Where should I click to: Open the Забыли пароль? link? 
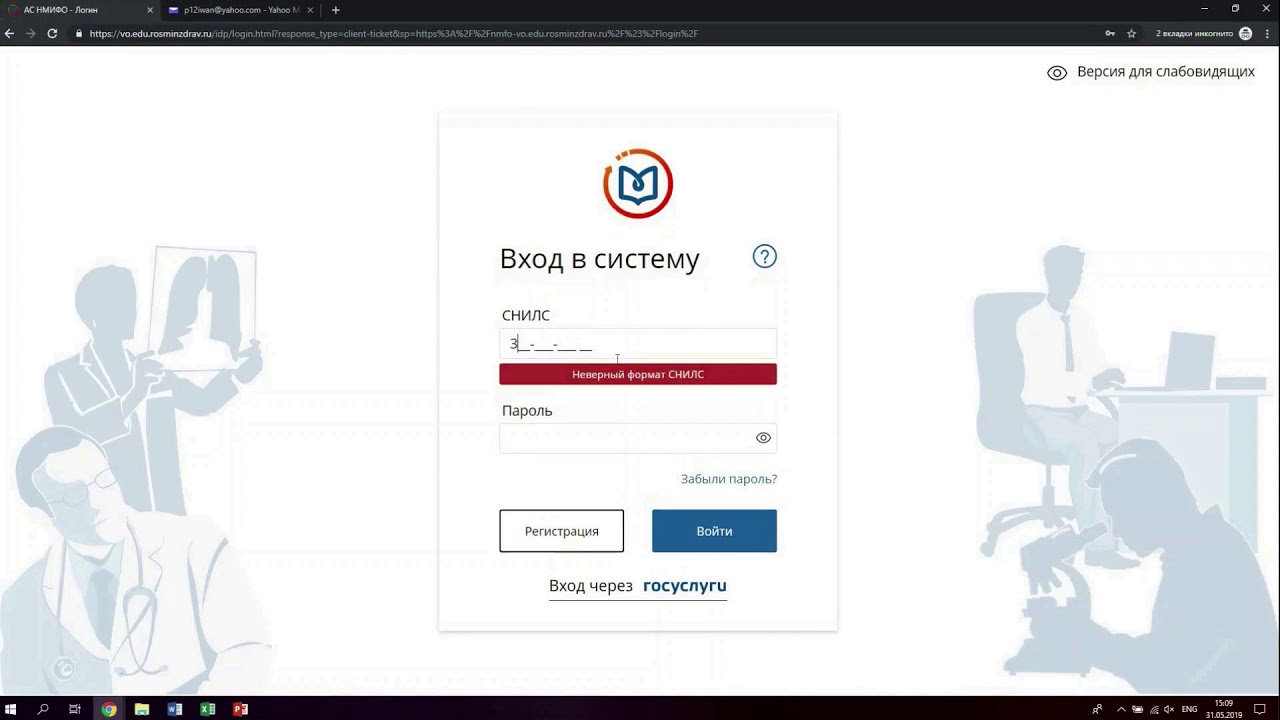point(729,479)
